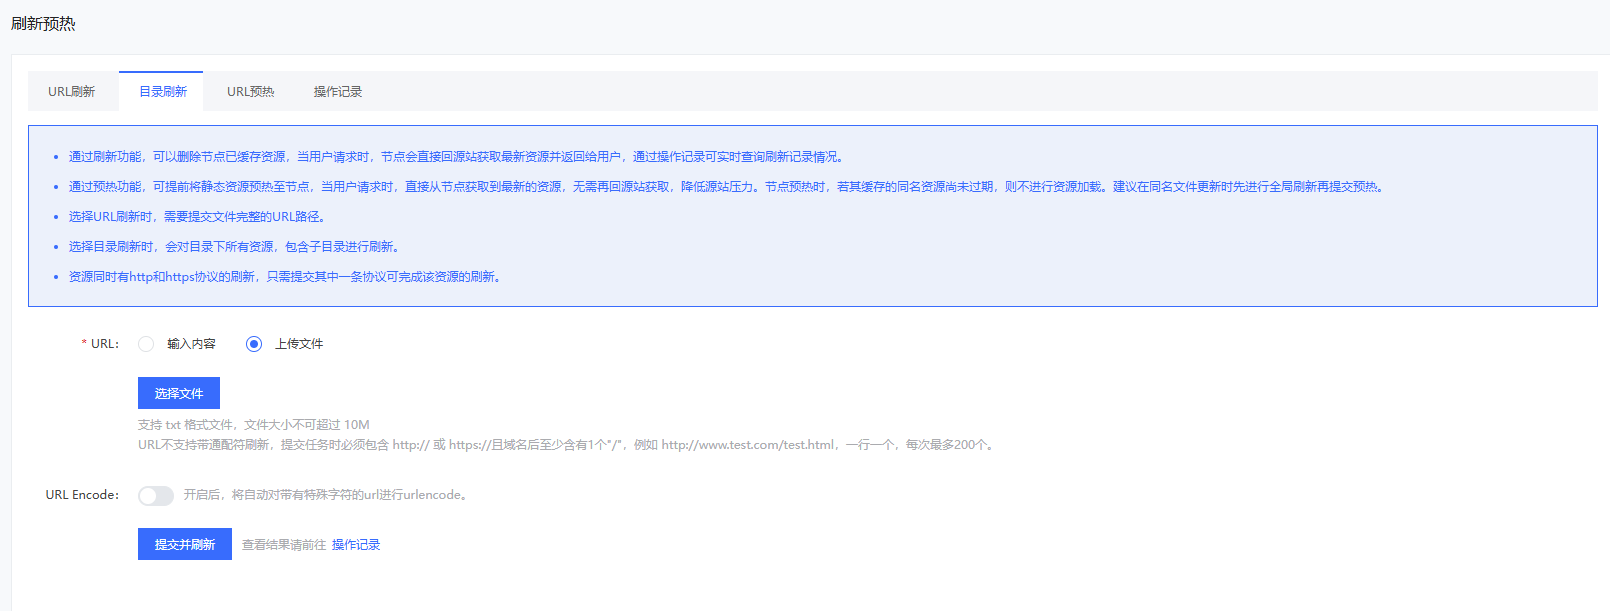The width and height of the screenshot is (1610, 611).
Task: Select the 输入内容 radio button circle
Action: 146,344
